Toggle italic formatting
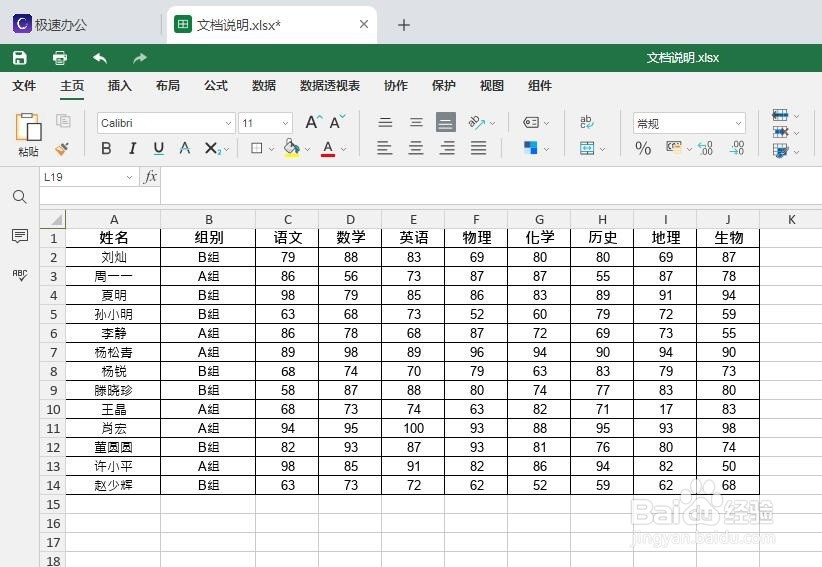The width and height of the screenshot is (822, 567). pyautogui.click(x=133, y=148)
